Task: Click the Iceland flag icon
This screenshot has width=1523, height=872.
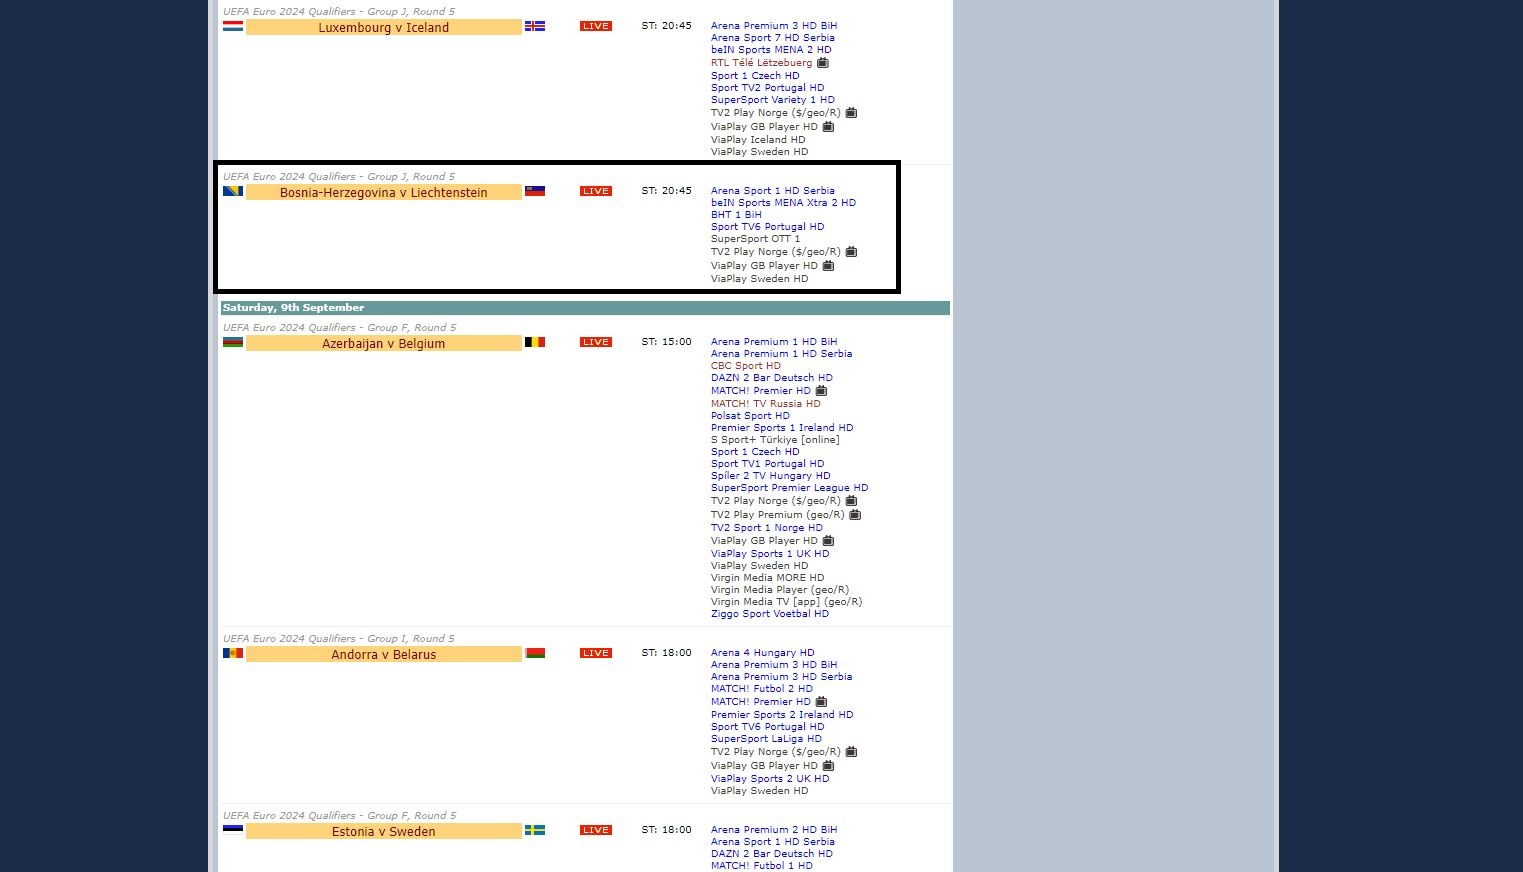Action: 535,26
